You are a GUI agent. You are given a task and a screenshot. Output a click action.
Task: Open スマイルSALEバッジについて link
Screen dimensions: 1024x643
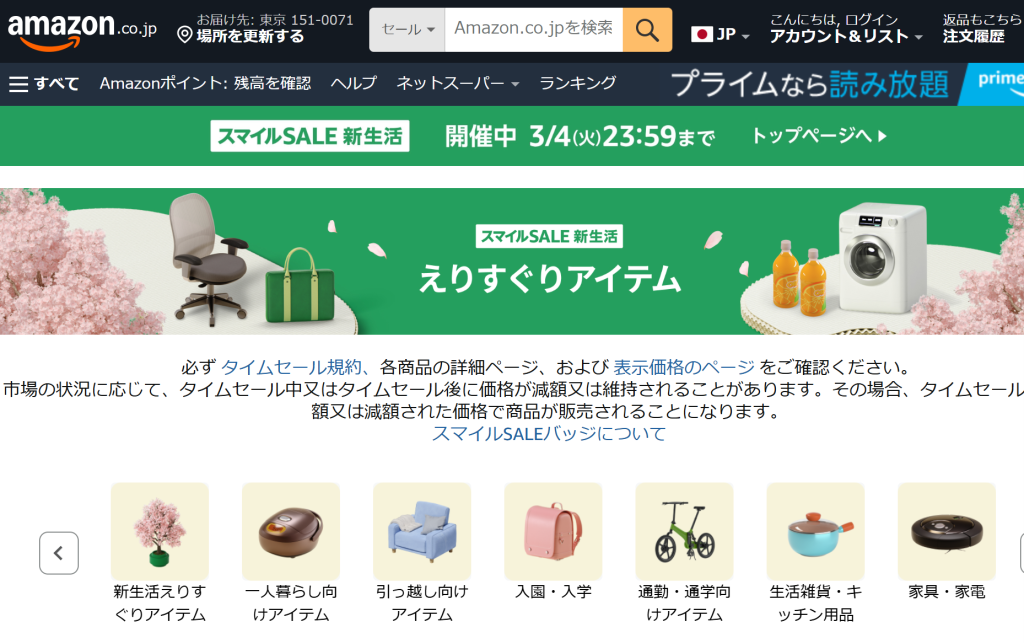pyautogui.click(x=549, y=433)
